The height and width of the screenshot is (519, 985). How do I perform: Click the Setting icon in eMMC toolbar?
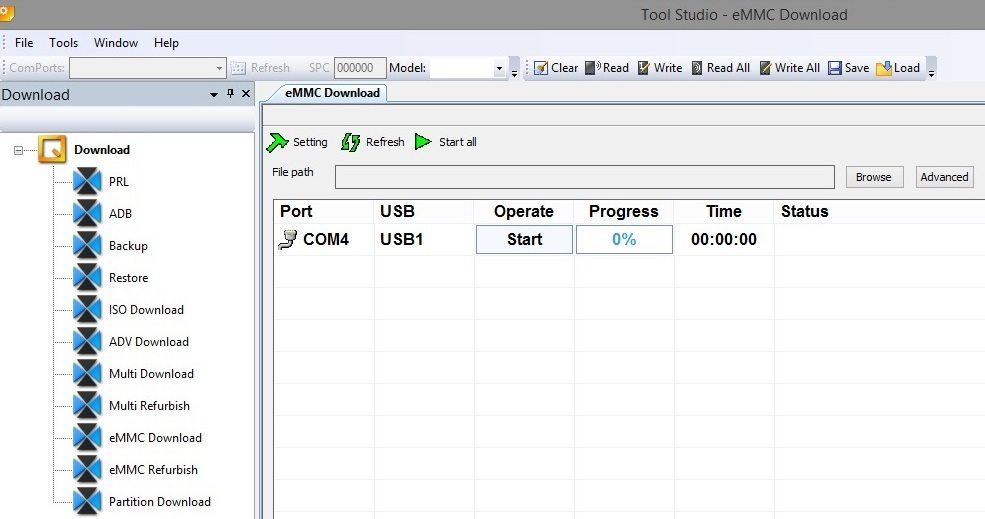pyautogui.click(x=277, y=142)
